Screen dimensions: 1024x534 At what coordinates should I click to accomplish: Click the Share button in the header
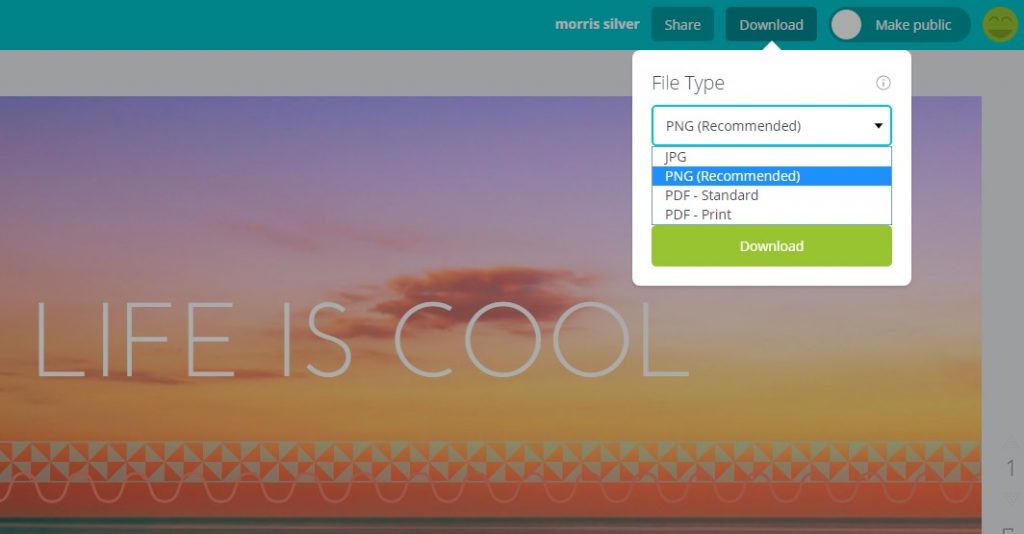click(x=682, y=25)
